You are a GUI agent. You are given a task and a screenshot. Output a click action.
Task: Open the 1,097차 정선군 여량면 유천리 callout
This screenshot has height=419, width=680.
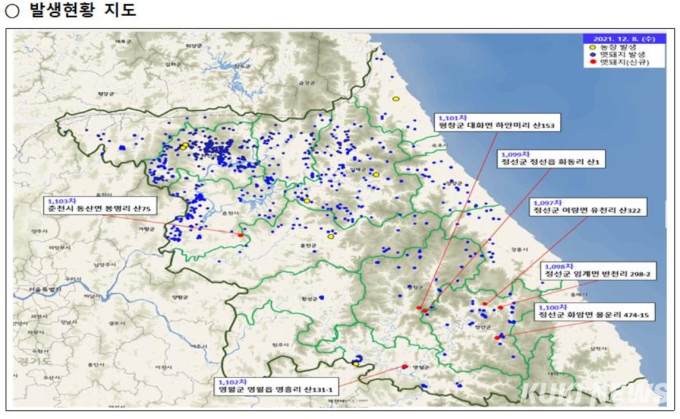(x=587, y=207)
